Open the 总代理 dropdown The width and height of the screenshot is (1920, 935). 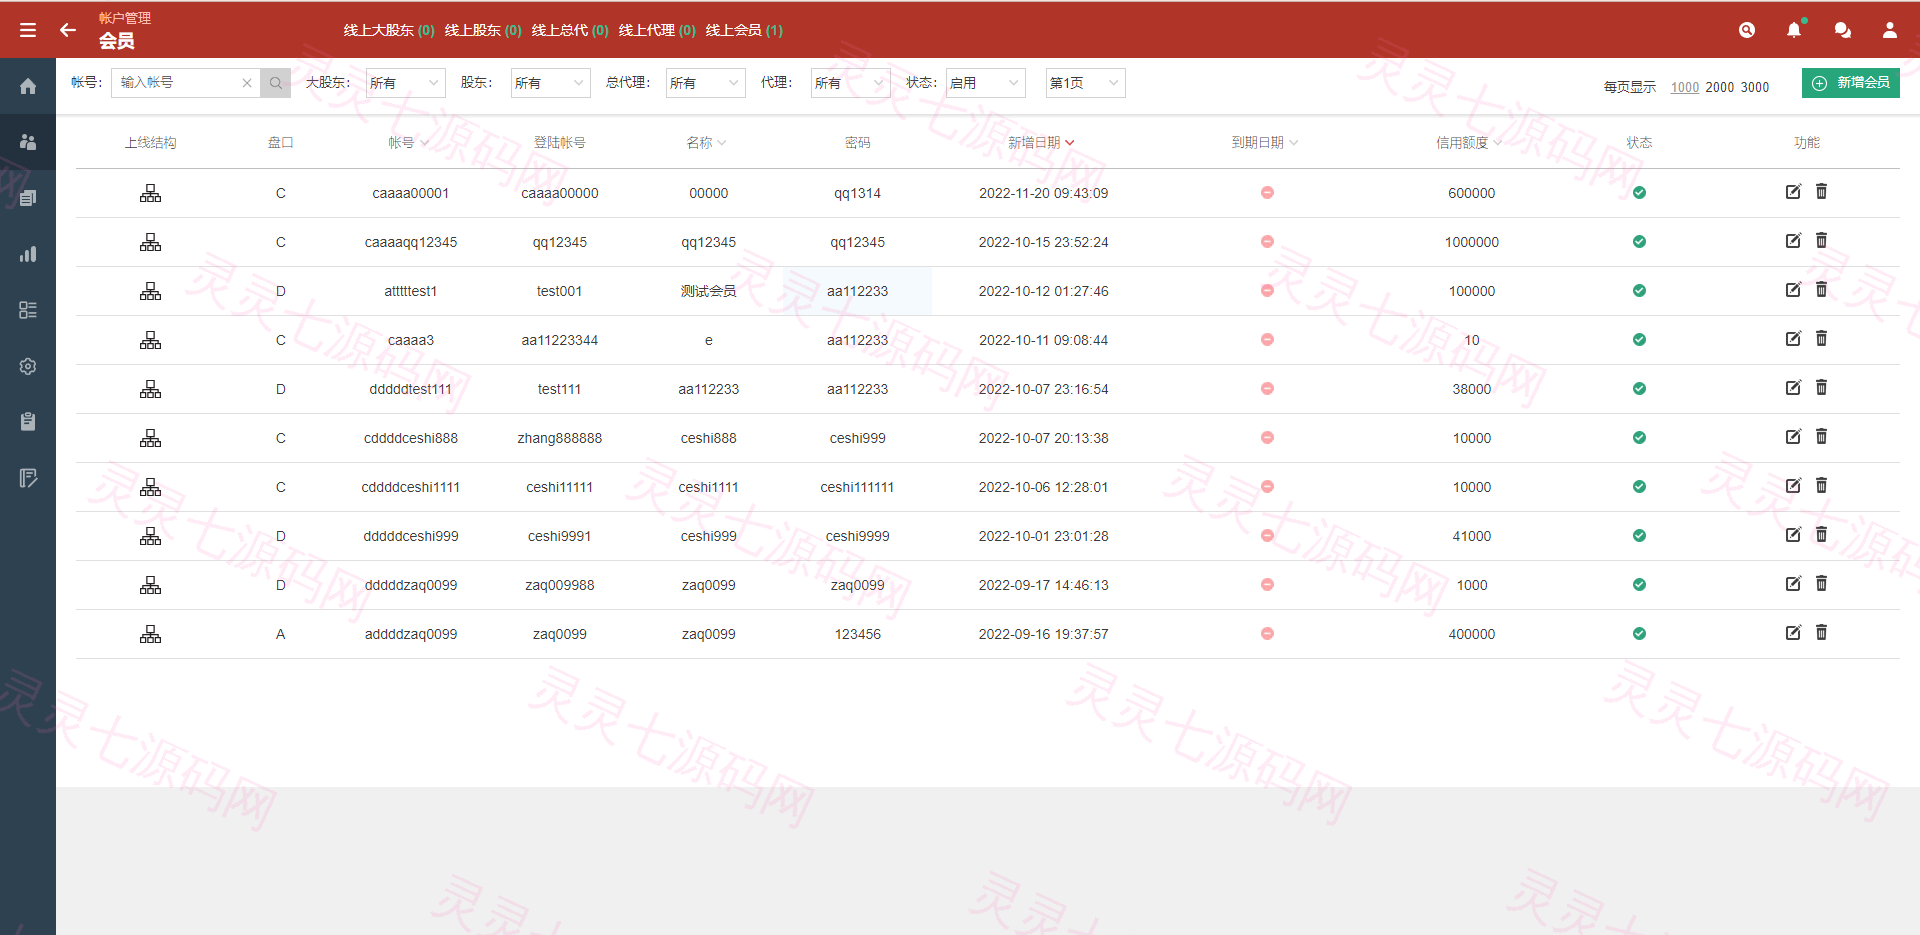tap(705, 83)
